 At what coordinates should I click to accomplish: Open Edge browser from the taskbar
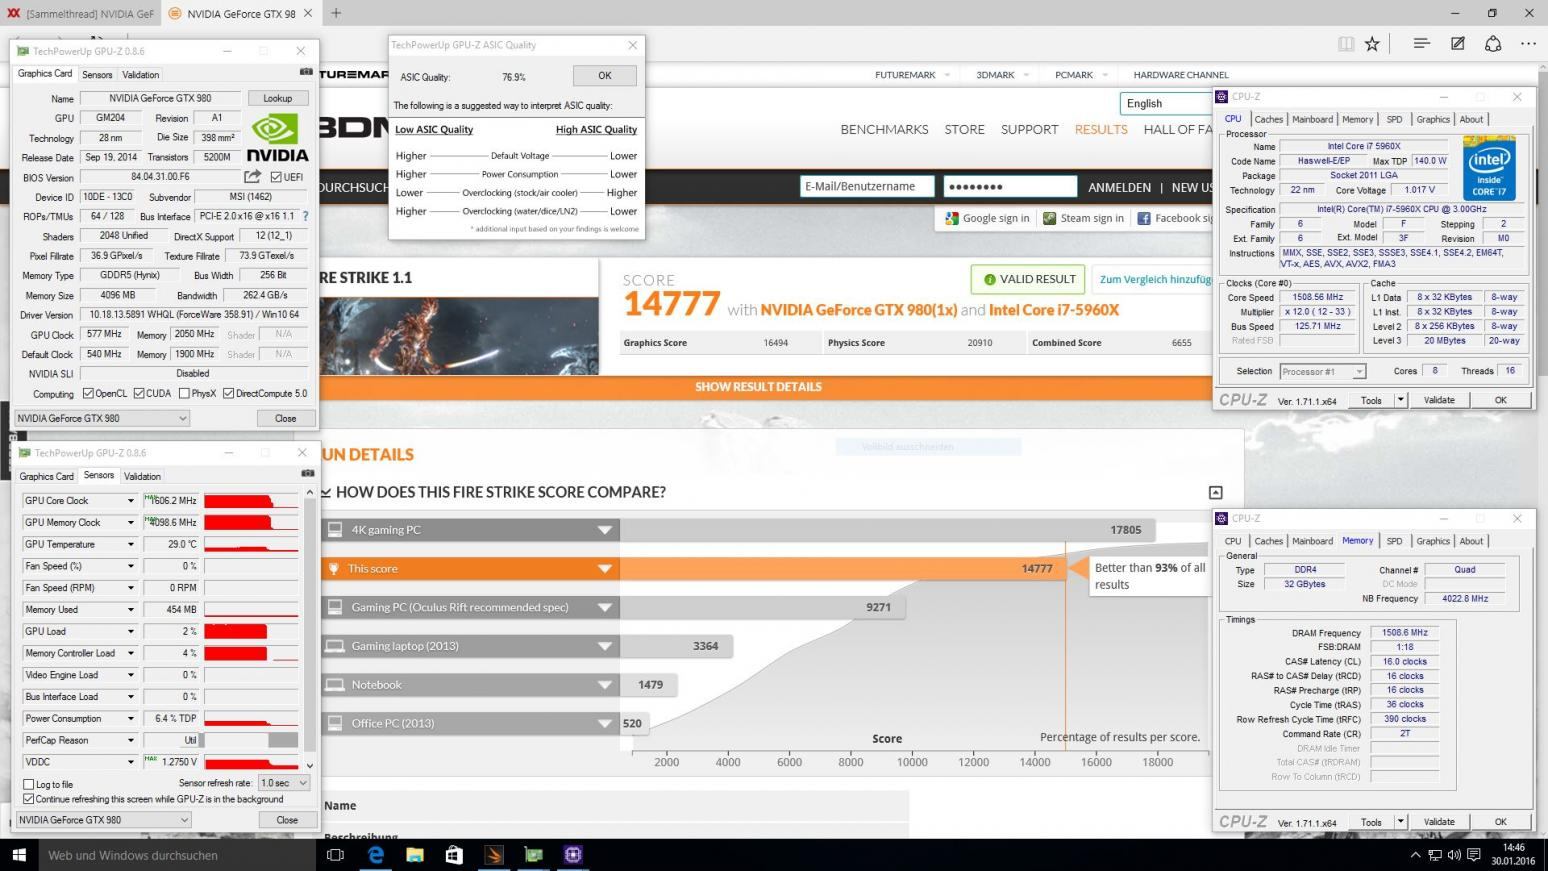pyautogui.click(x=376, y=855)
